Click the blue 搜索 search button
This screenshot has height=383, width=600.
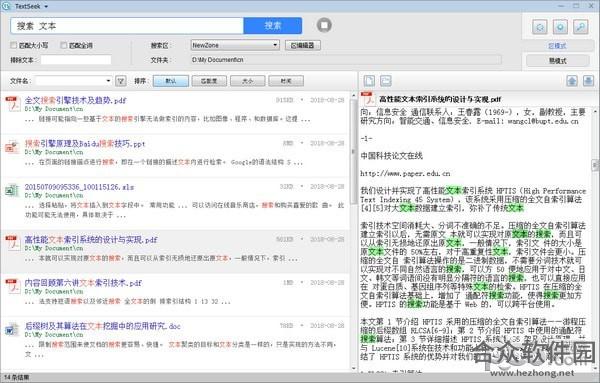(x=273, y=26)
